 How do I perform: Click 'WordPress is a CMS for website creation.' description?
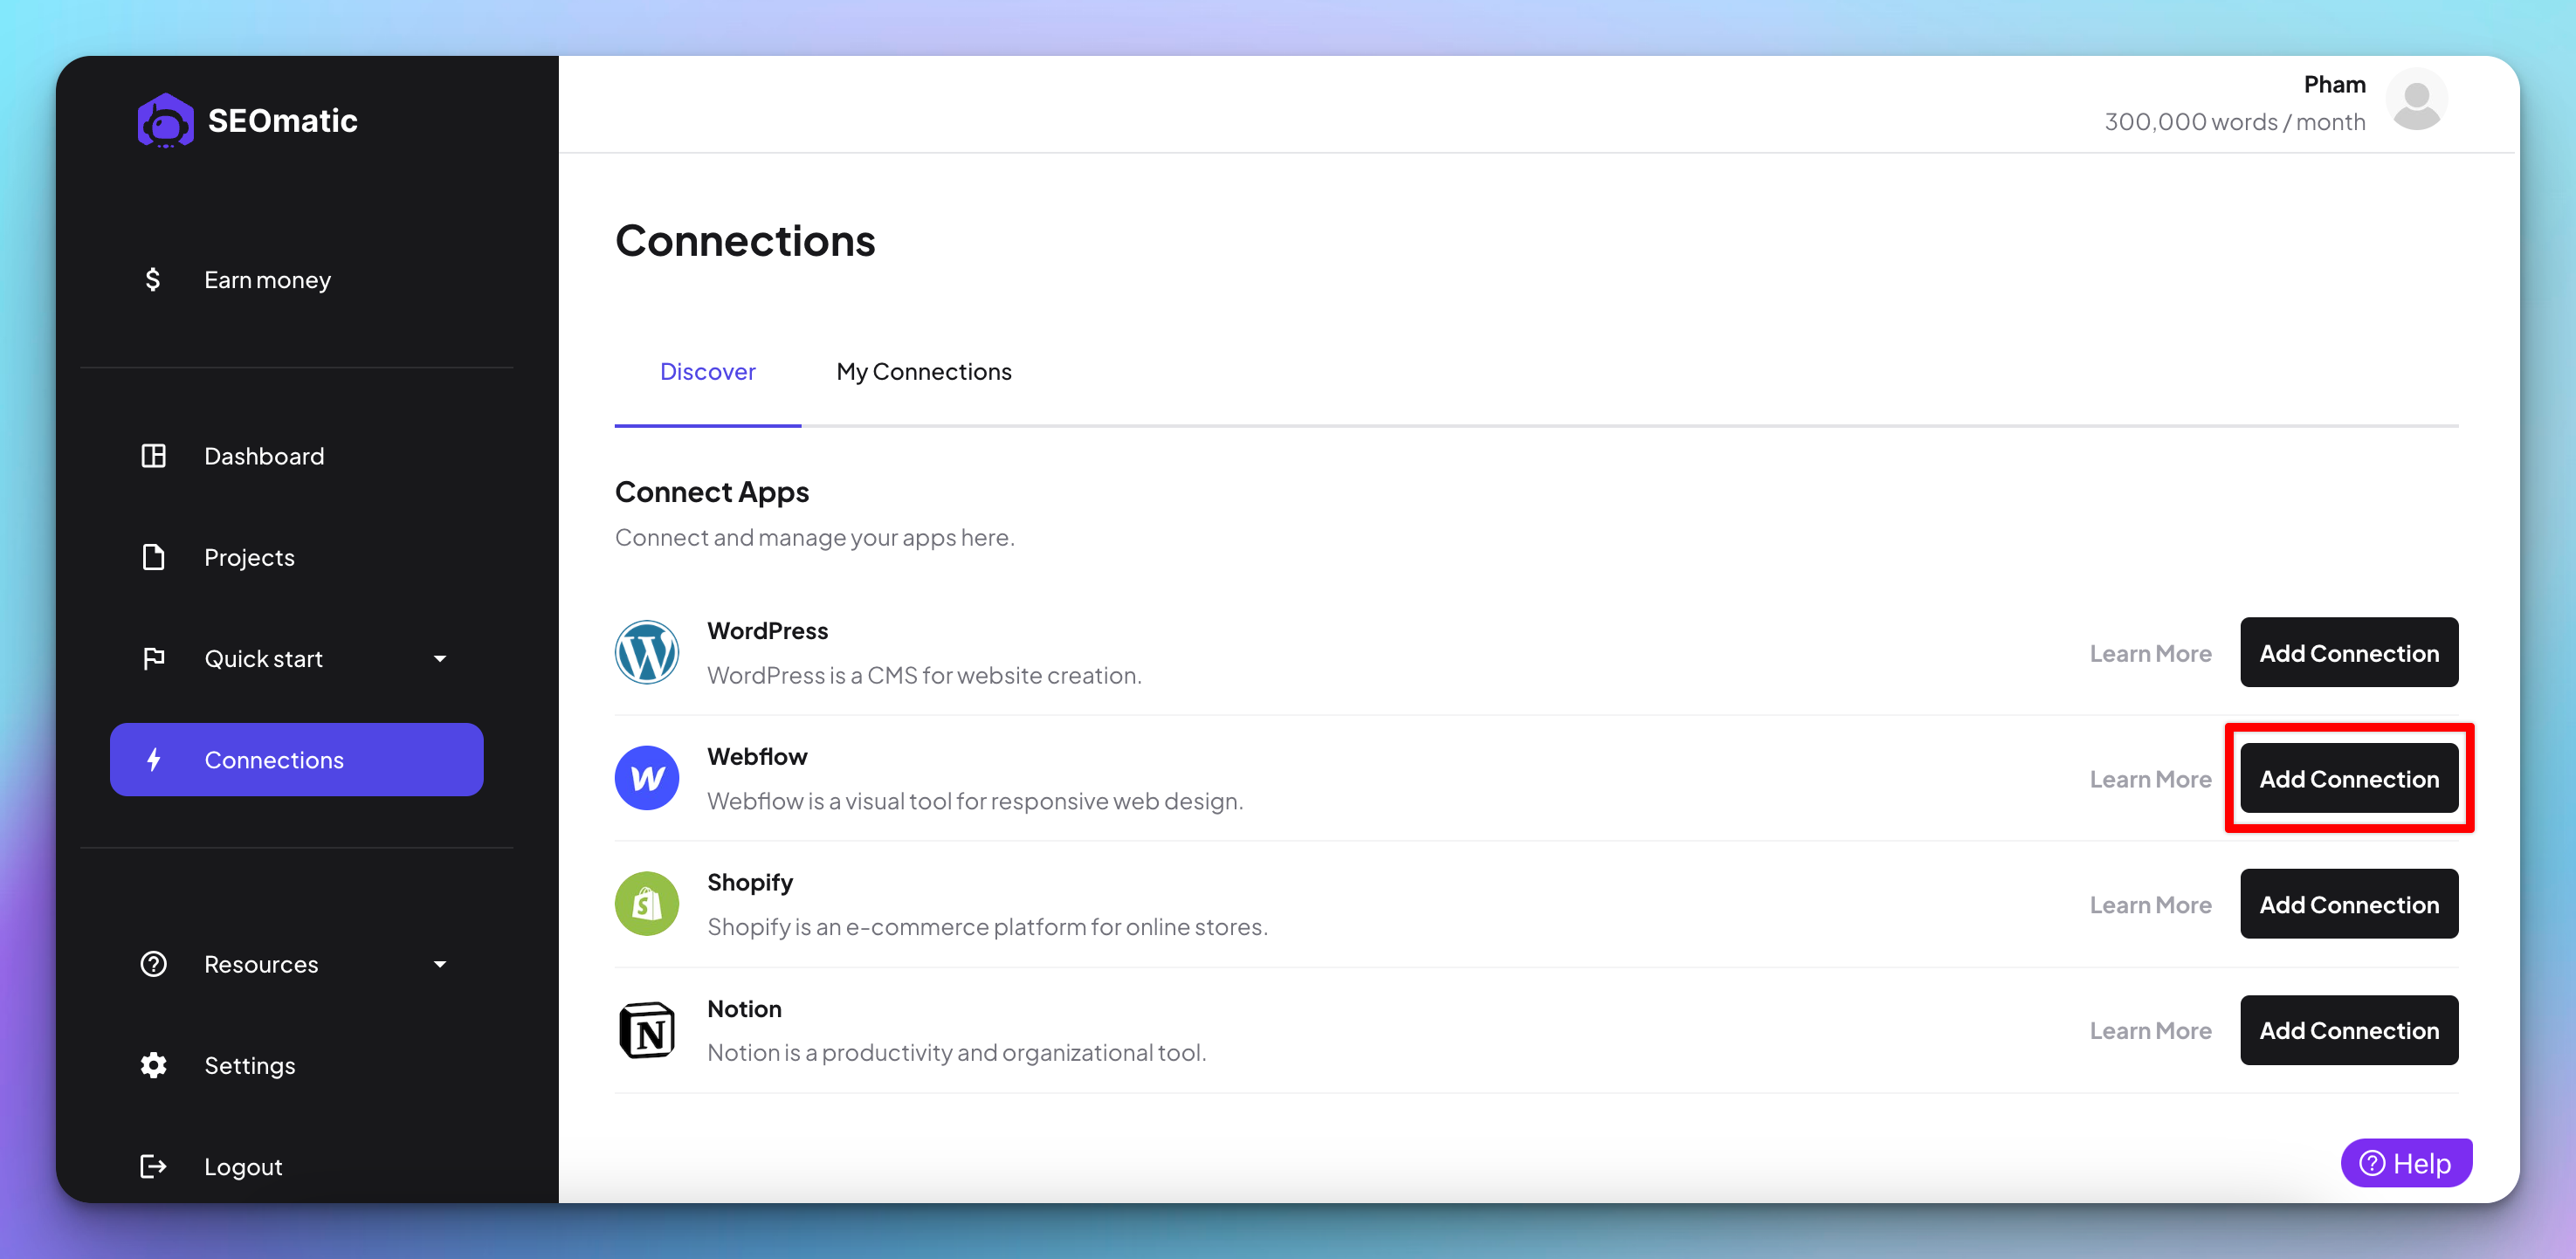point(924,676)
